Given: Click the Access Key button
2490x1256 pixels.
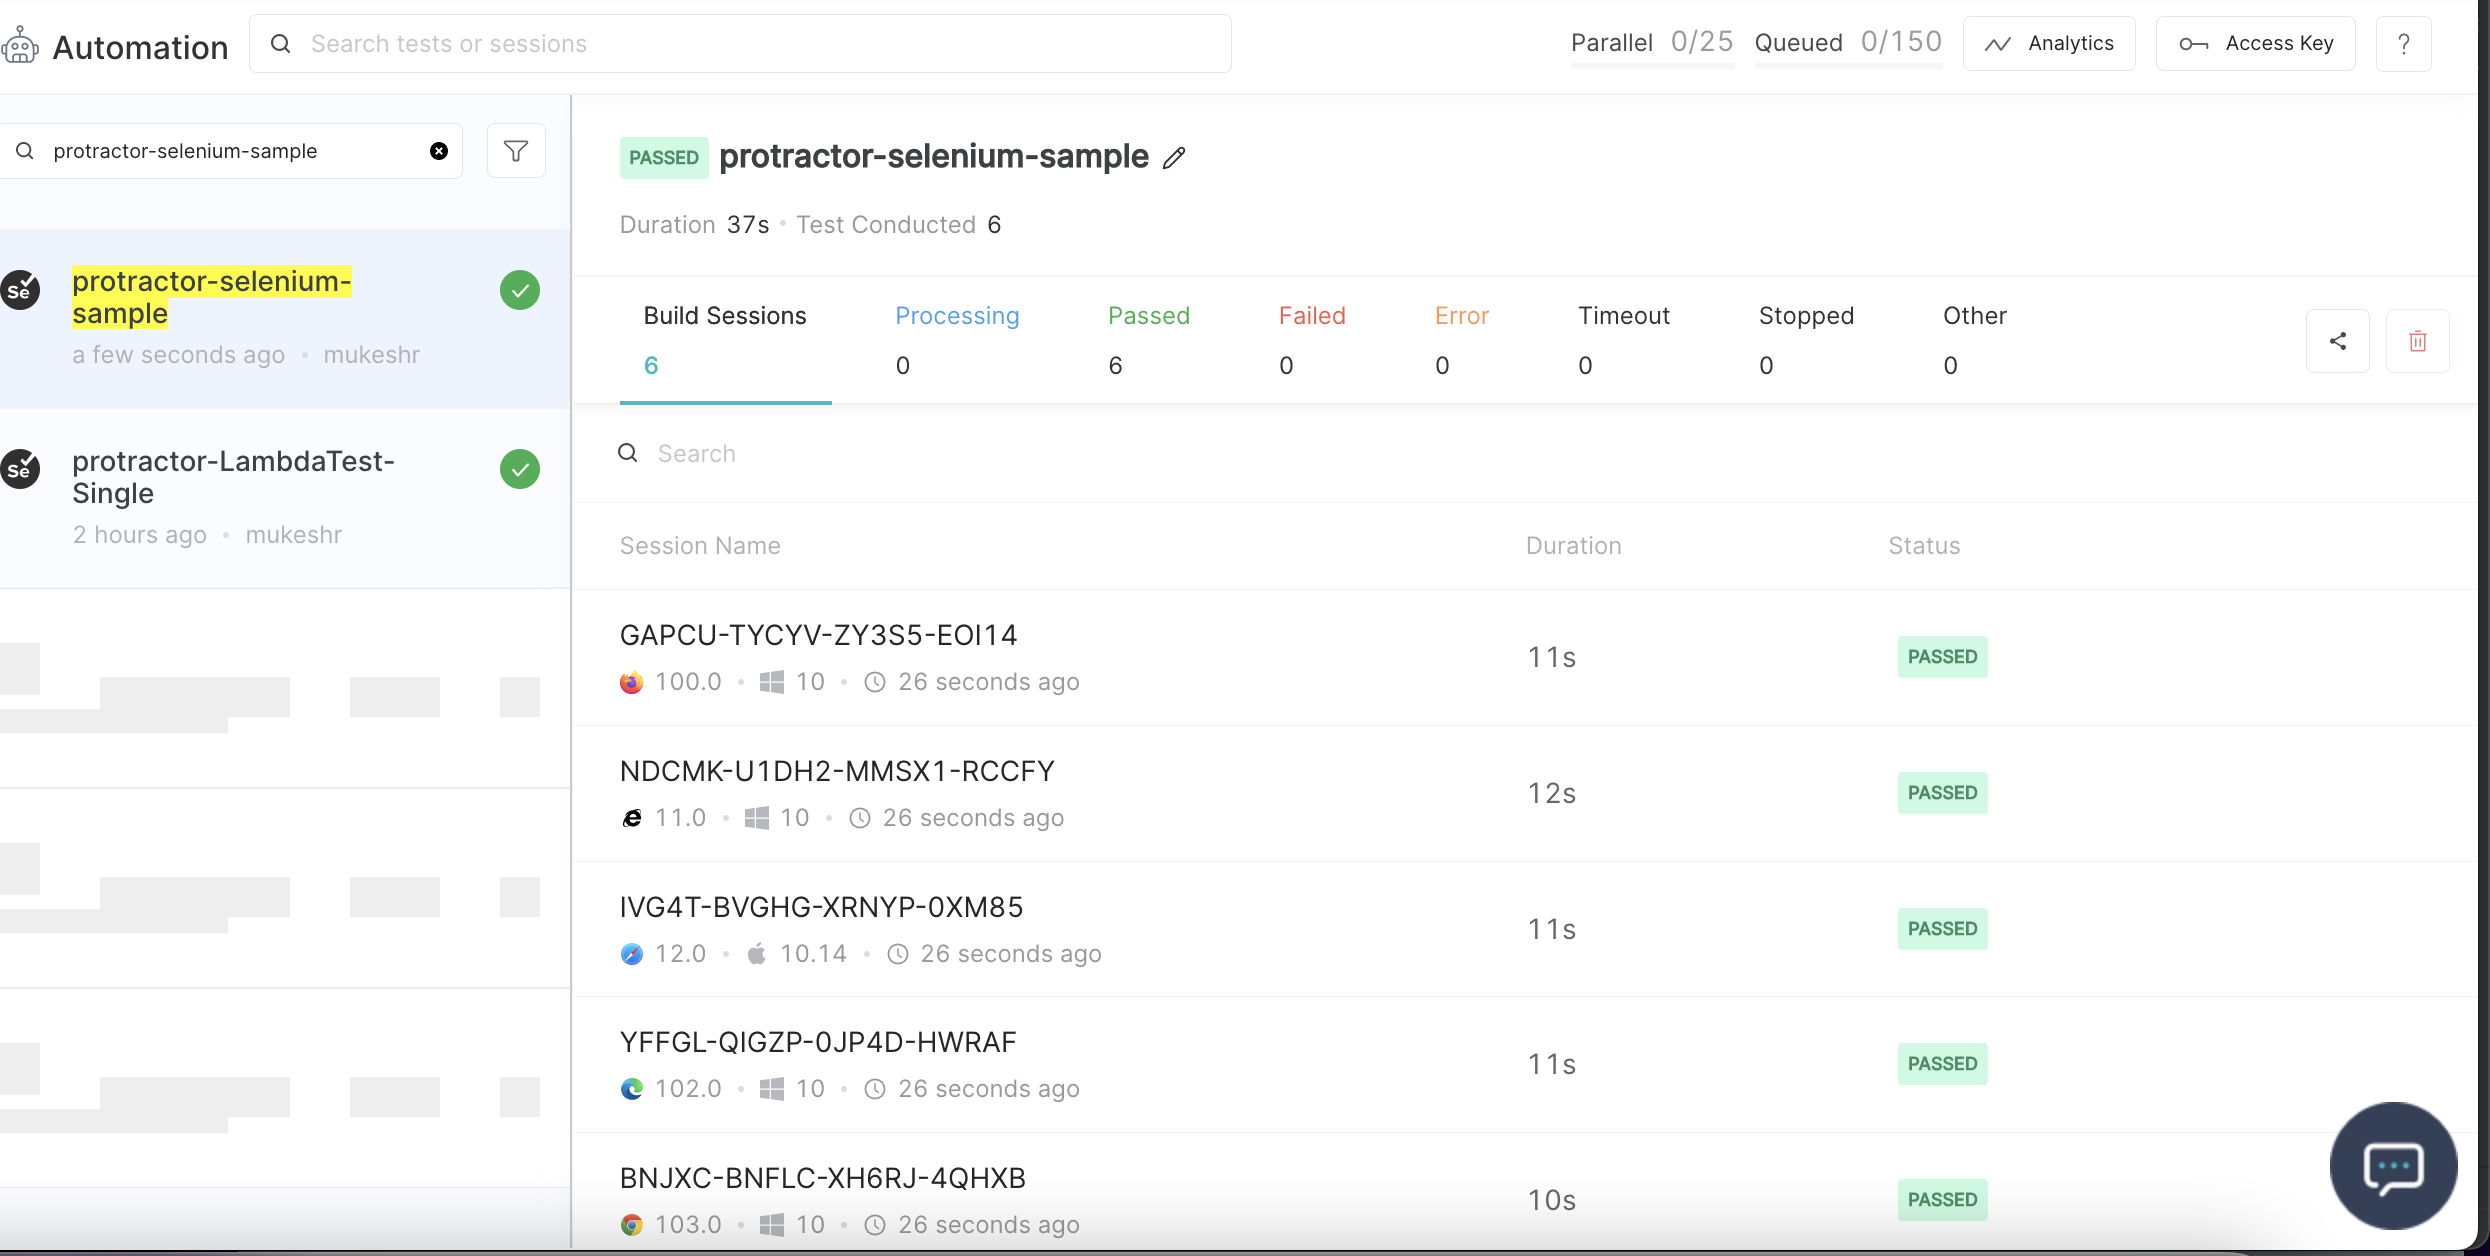Looking at the screenshot, I should [2255, 44].
